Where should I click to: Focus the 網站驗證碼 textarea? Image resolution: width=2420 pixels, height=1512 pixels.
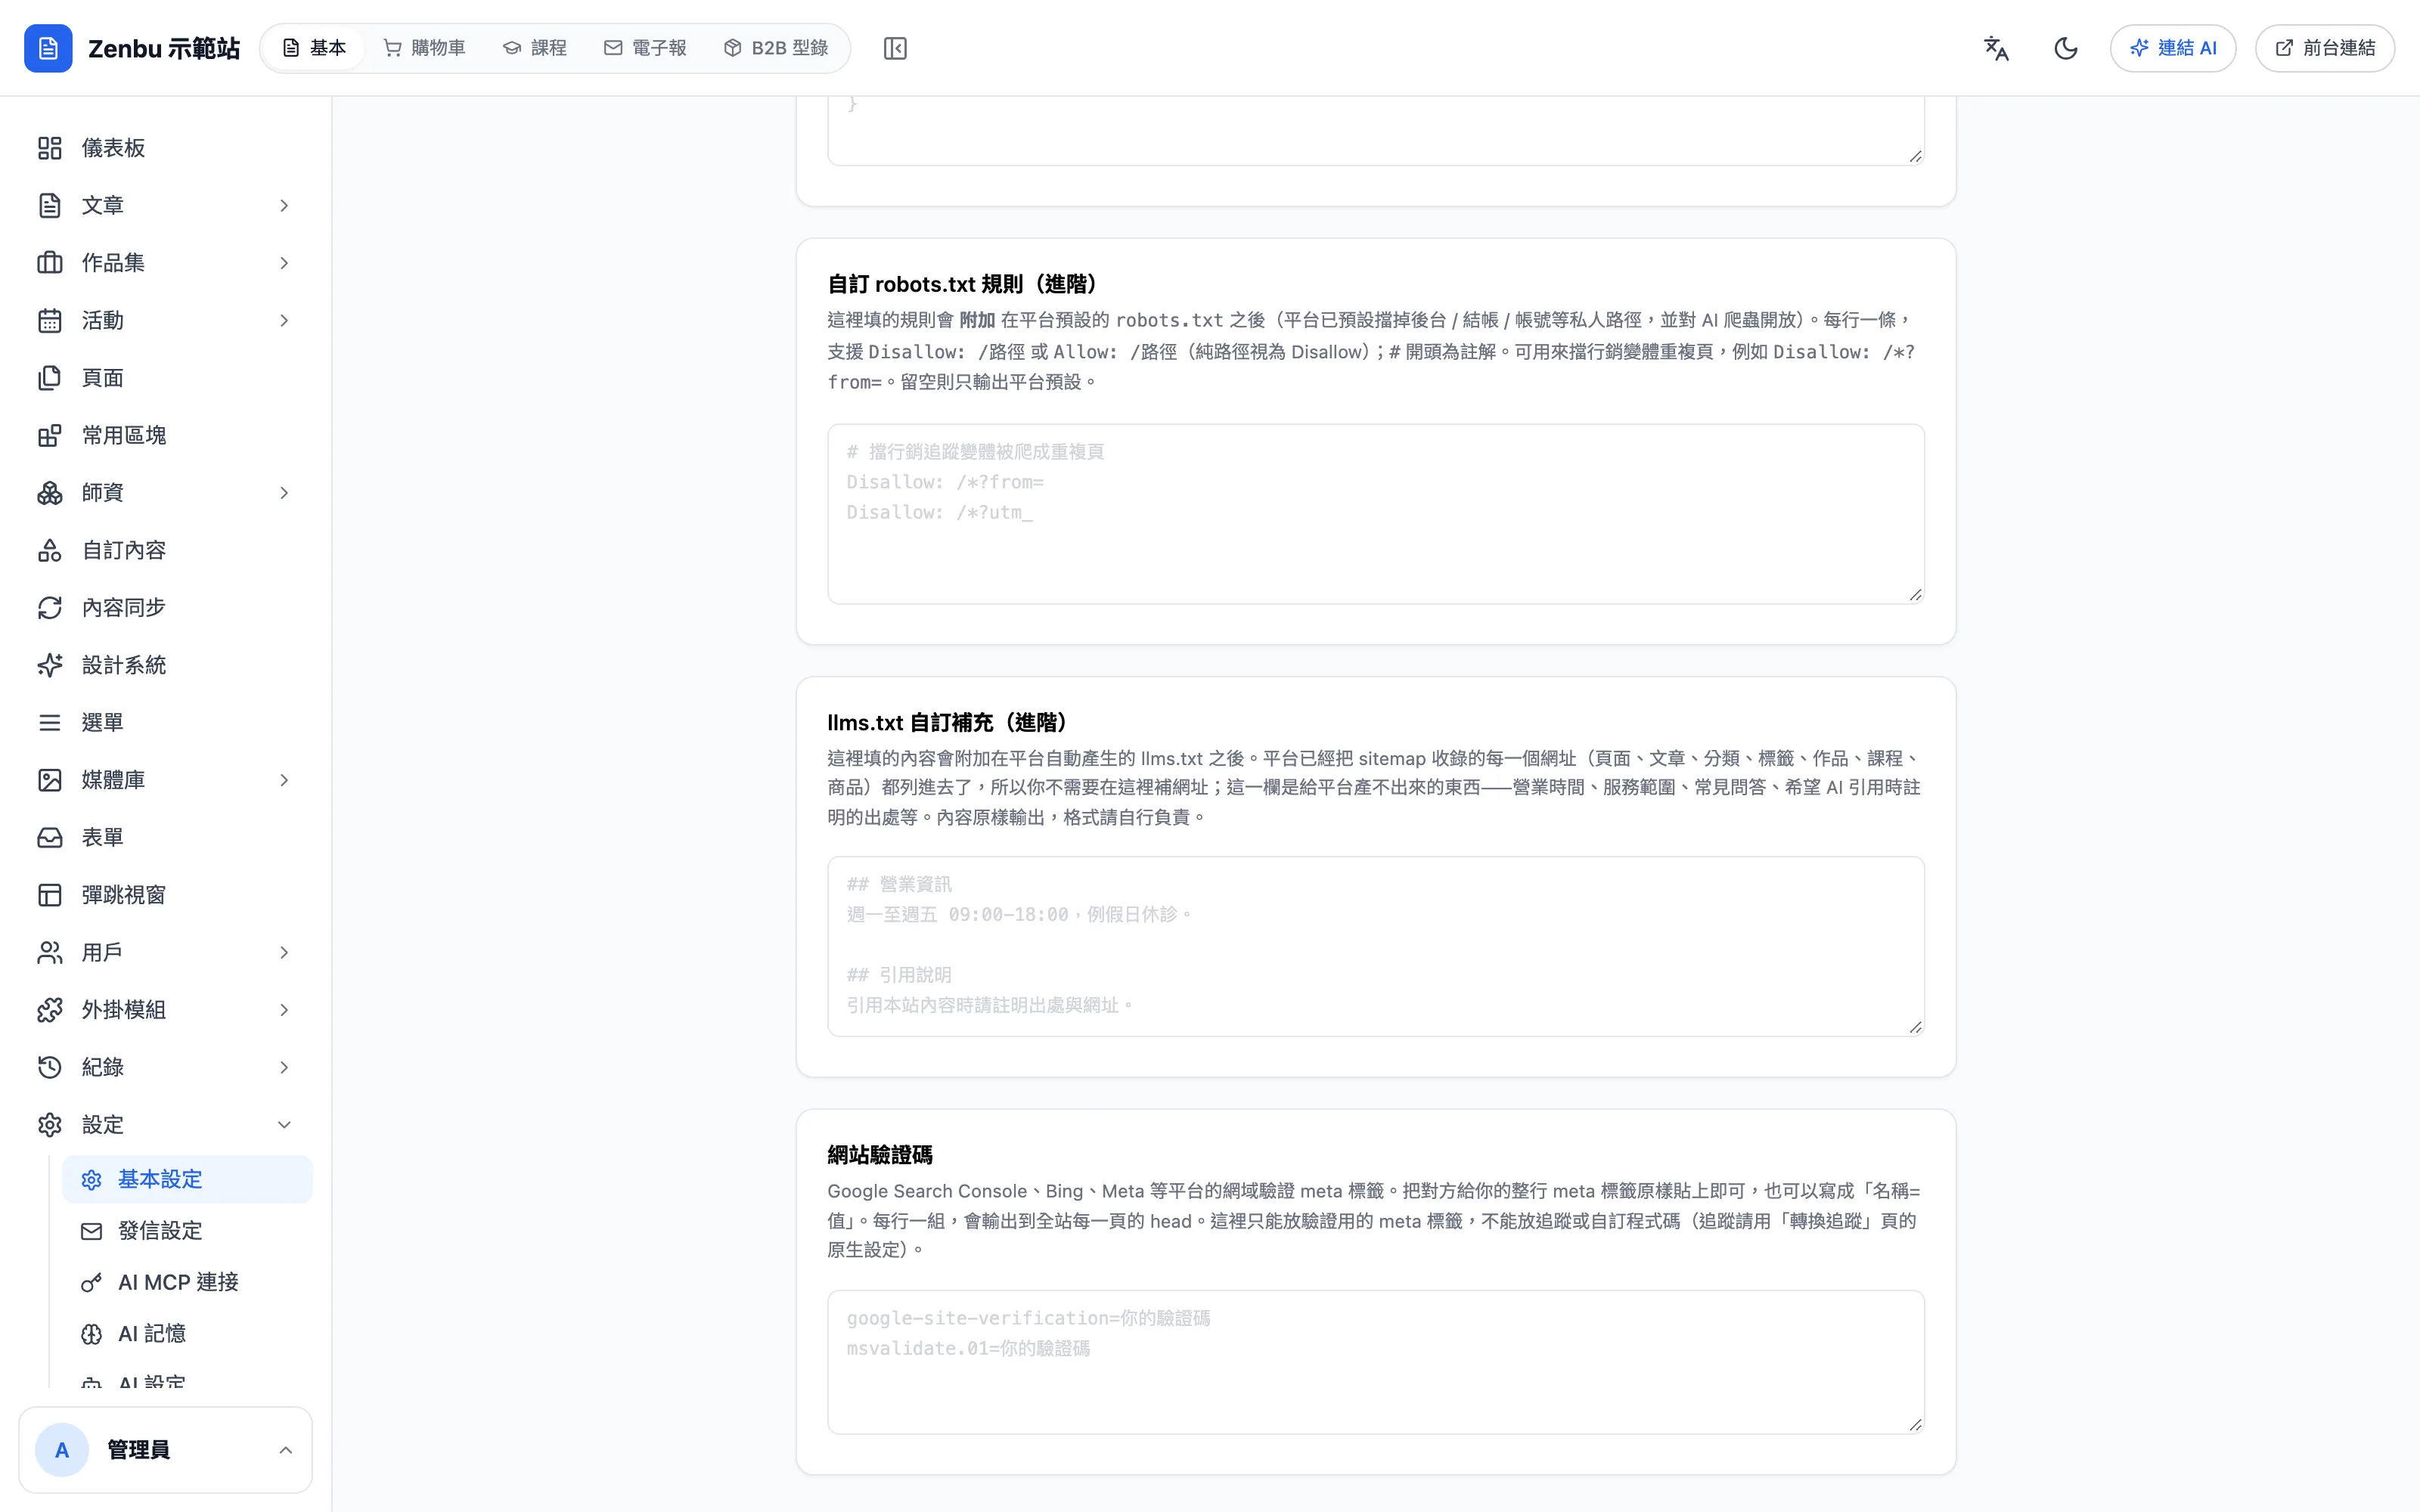tap(1376, 1362)
